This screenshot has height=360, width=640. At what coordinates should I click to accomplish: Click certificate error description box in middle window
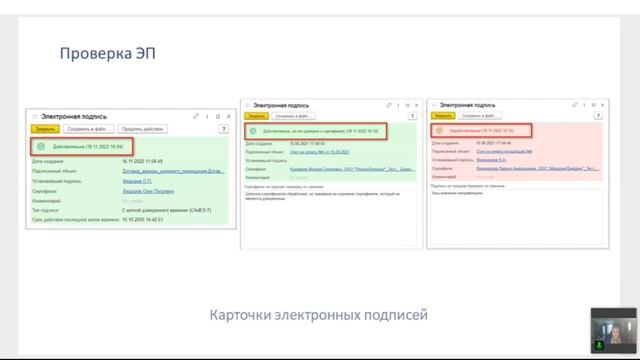331,218
